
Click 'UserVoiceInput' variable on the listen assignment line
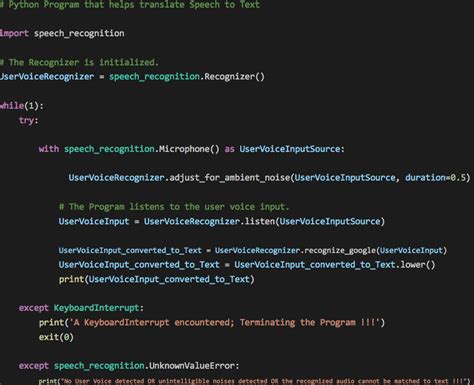click(94, 221)
